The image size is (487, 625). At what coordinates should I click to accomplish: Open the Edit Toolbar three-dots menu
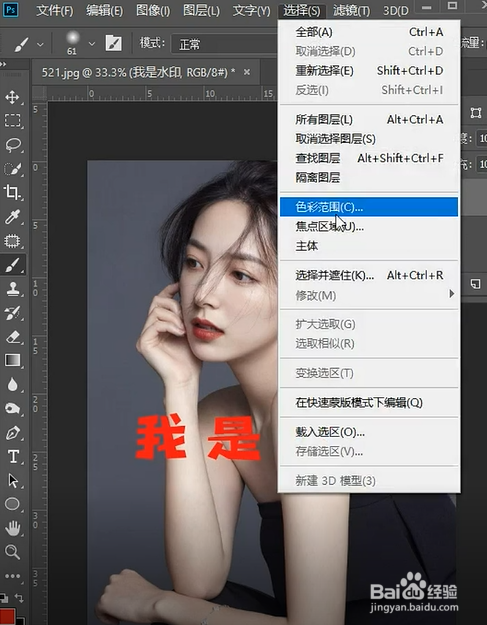pos(12,576)
